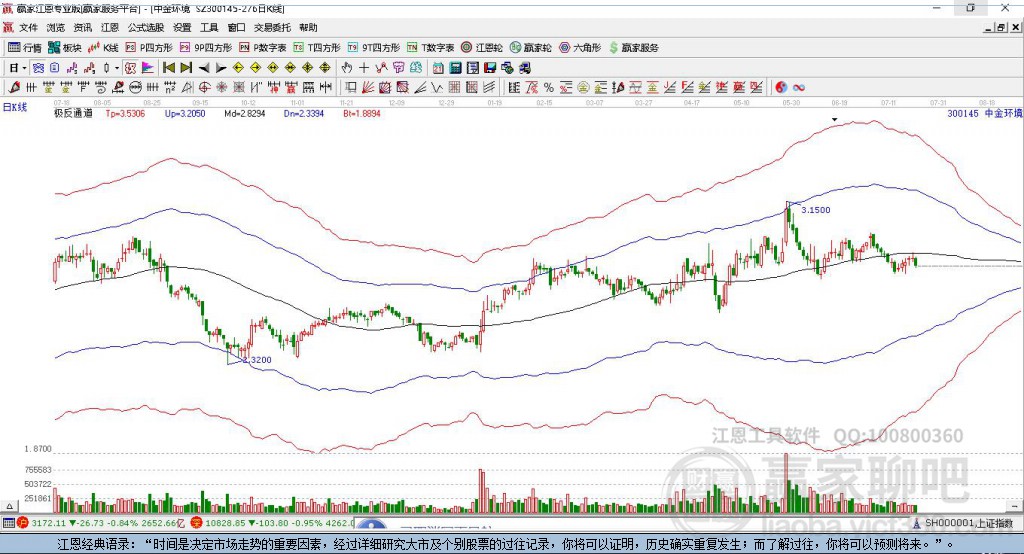Open the 交易委托 menu
This screenshot has width=1024, height=554.
272,27
